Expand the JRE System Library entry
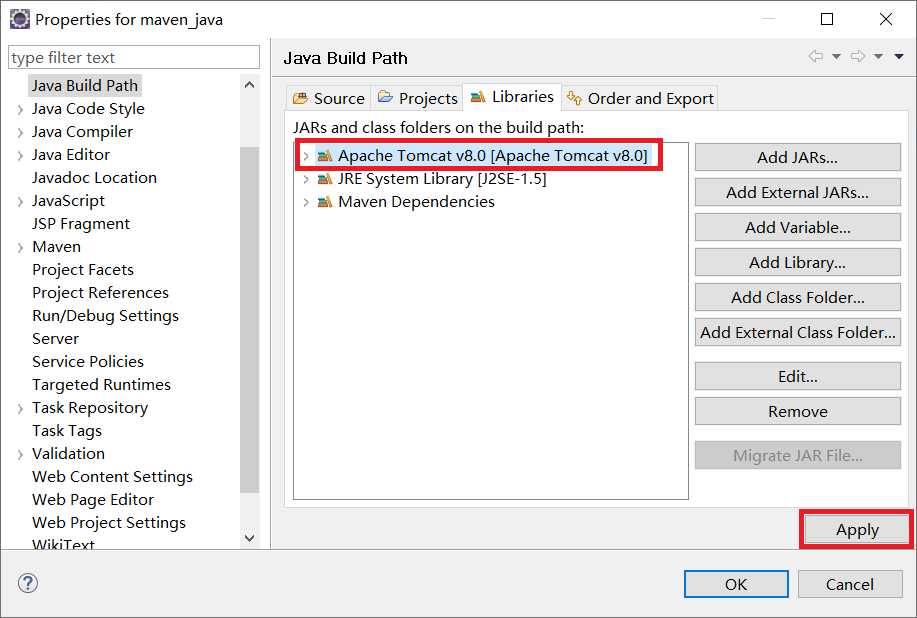 coord(305,179)
